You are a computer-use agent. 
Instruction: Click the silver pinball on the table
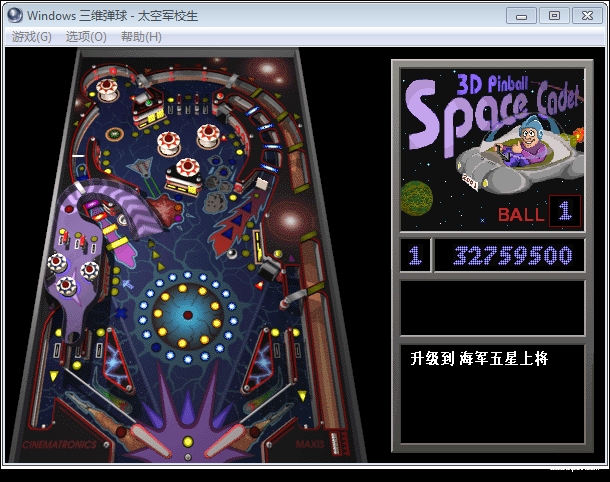(232, 254)
